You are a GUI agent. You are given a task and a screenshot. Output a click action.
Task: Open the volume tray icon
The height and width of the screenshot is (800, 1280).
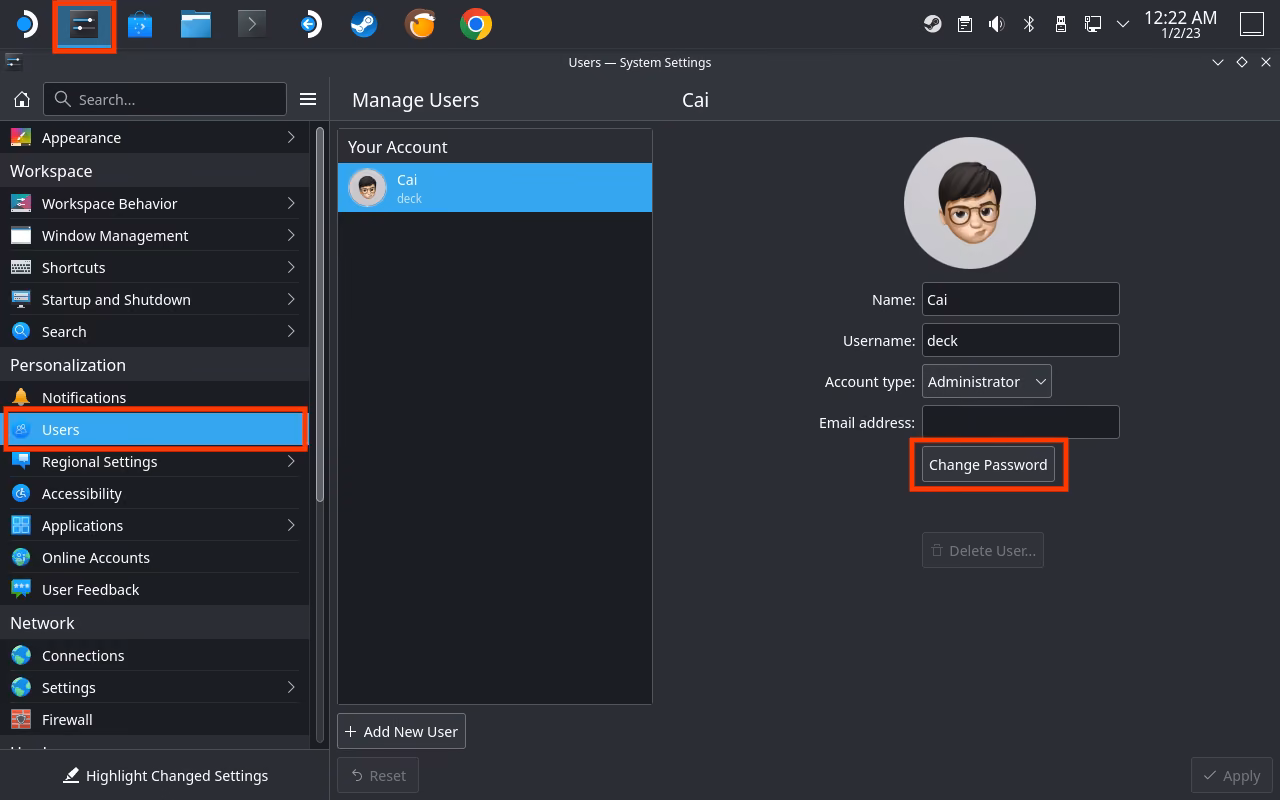click(996, 24)
